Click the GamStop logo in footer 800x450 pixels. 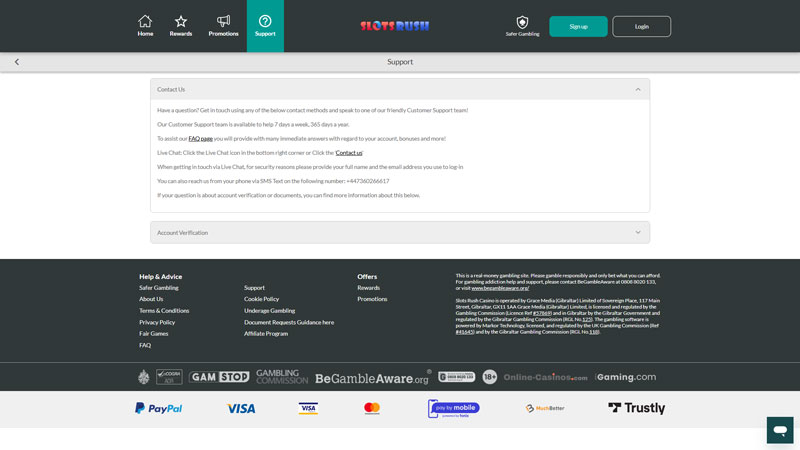tap(219, 377)
